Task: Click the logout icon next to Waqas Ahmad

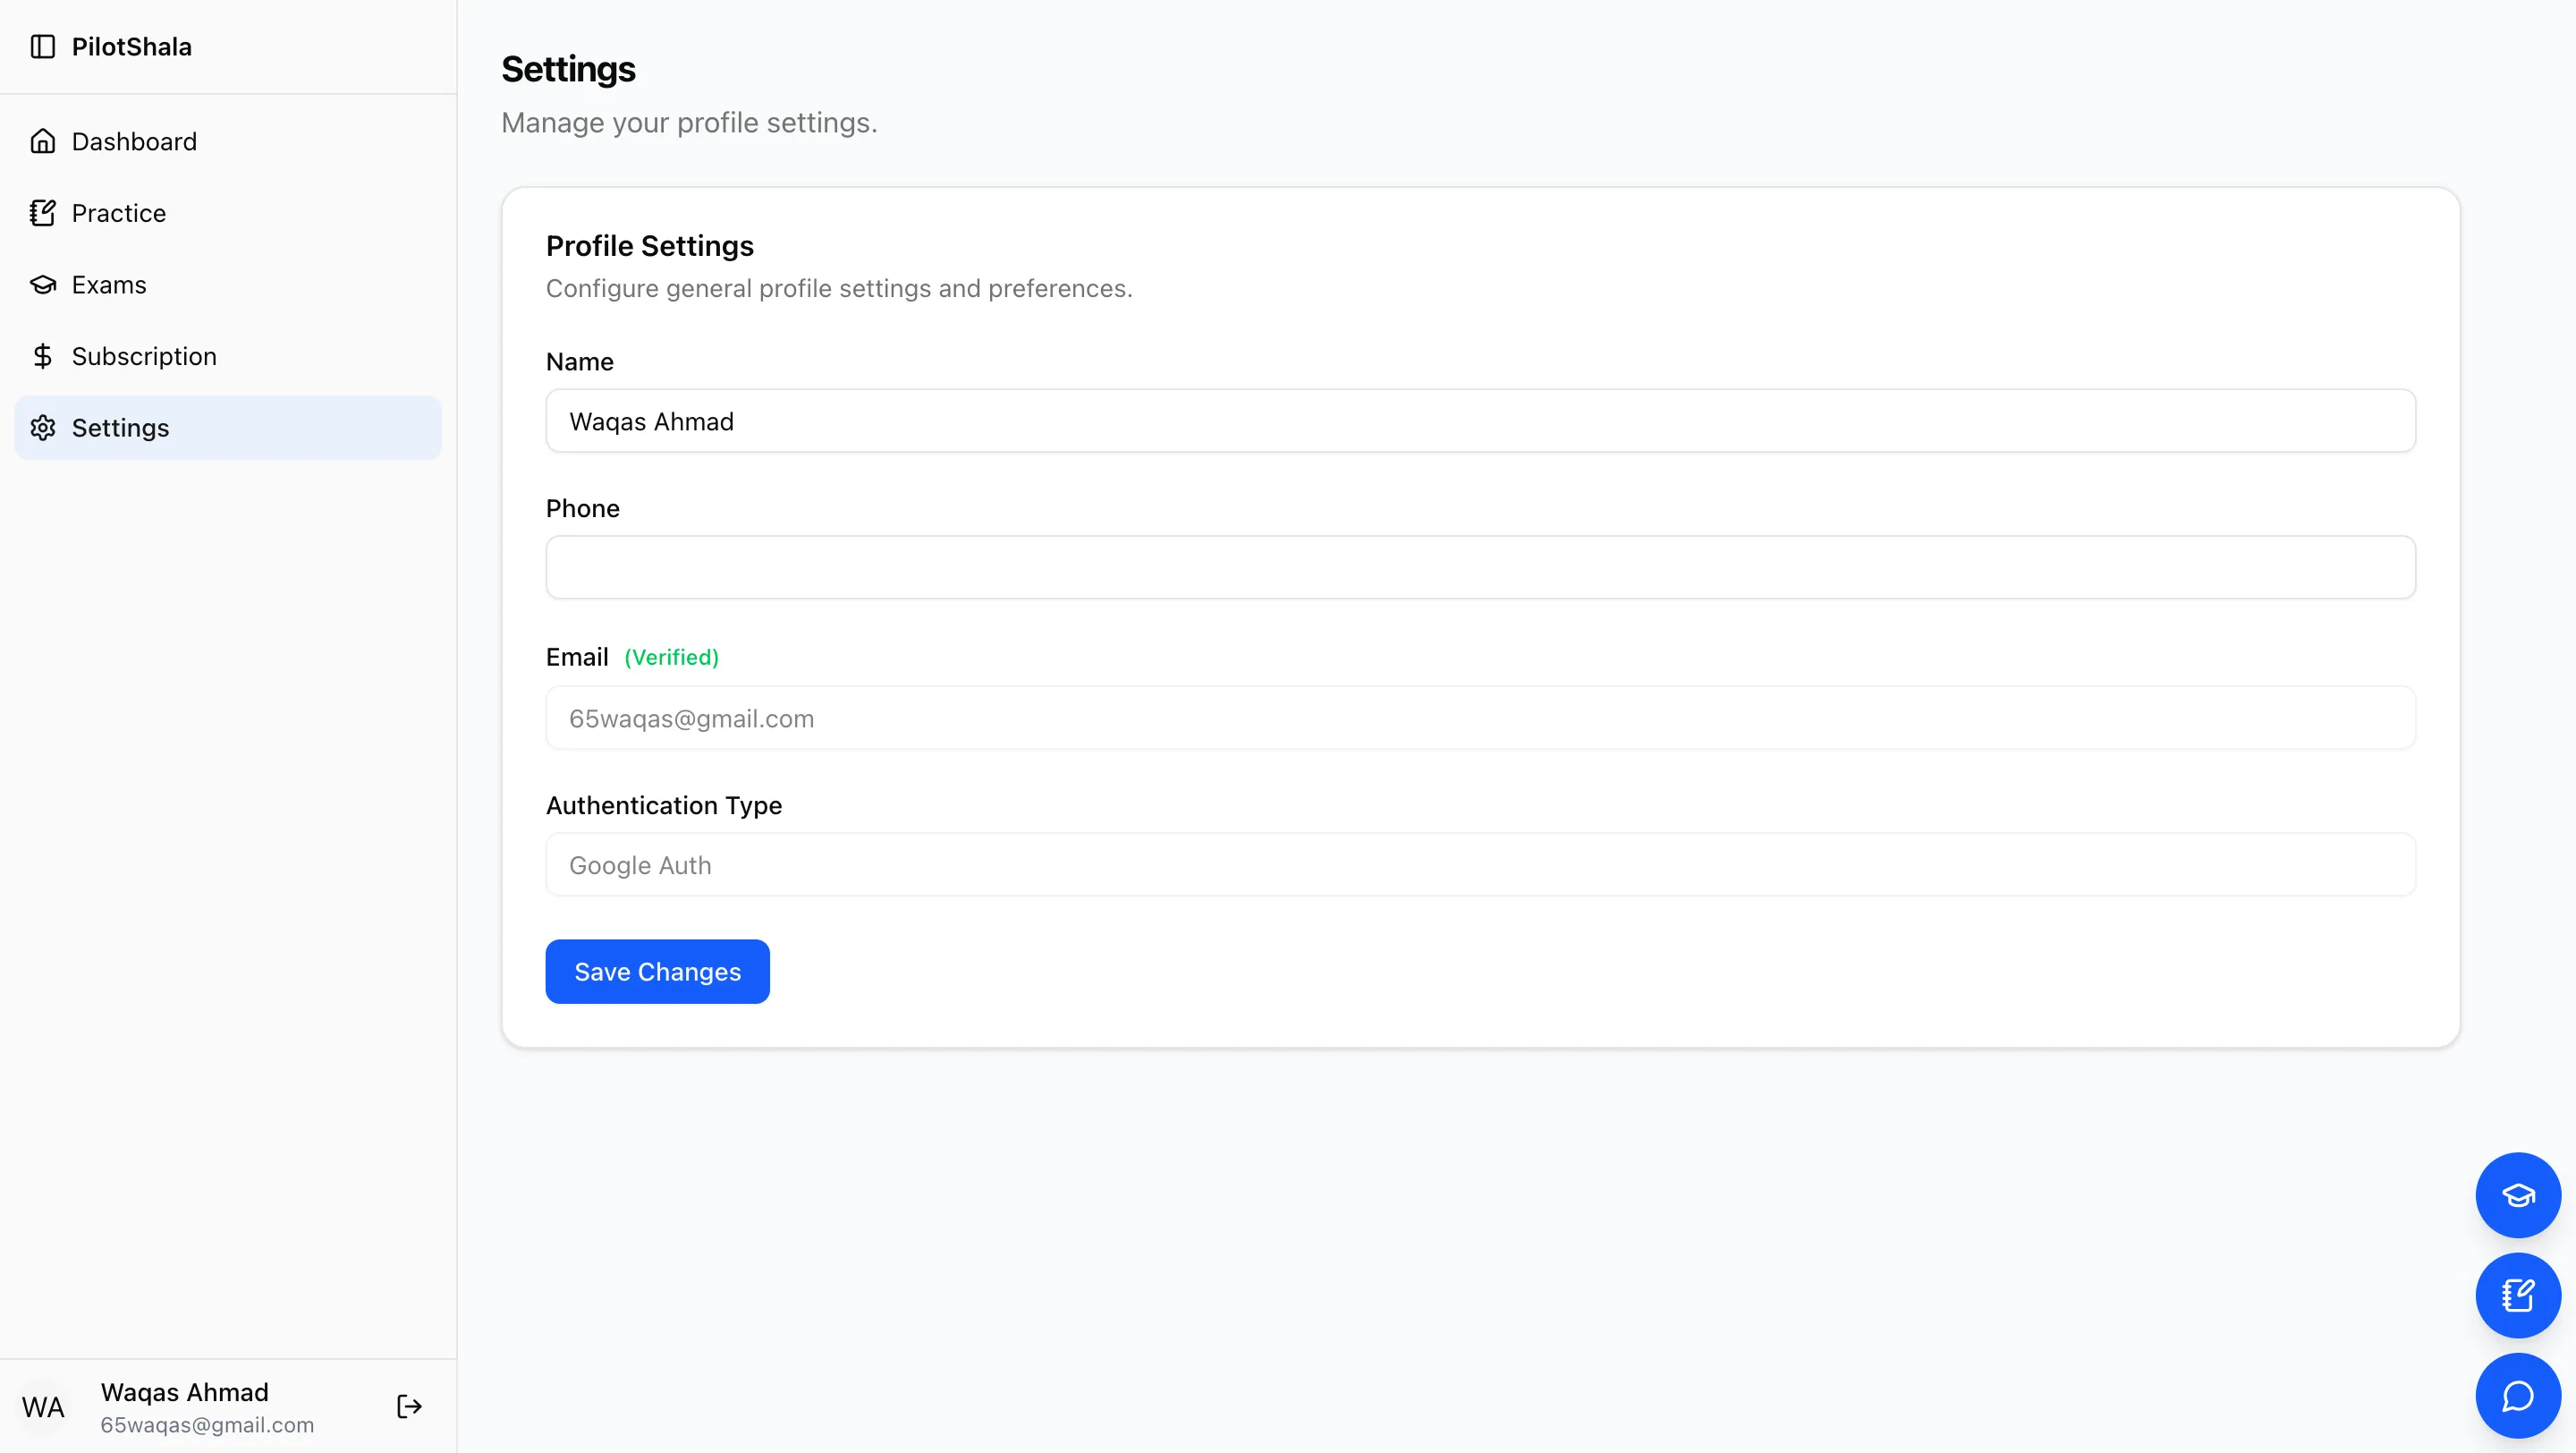Action: point(408,1405)
